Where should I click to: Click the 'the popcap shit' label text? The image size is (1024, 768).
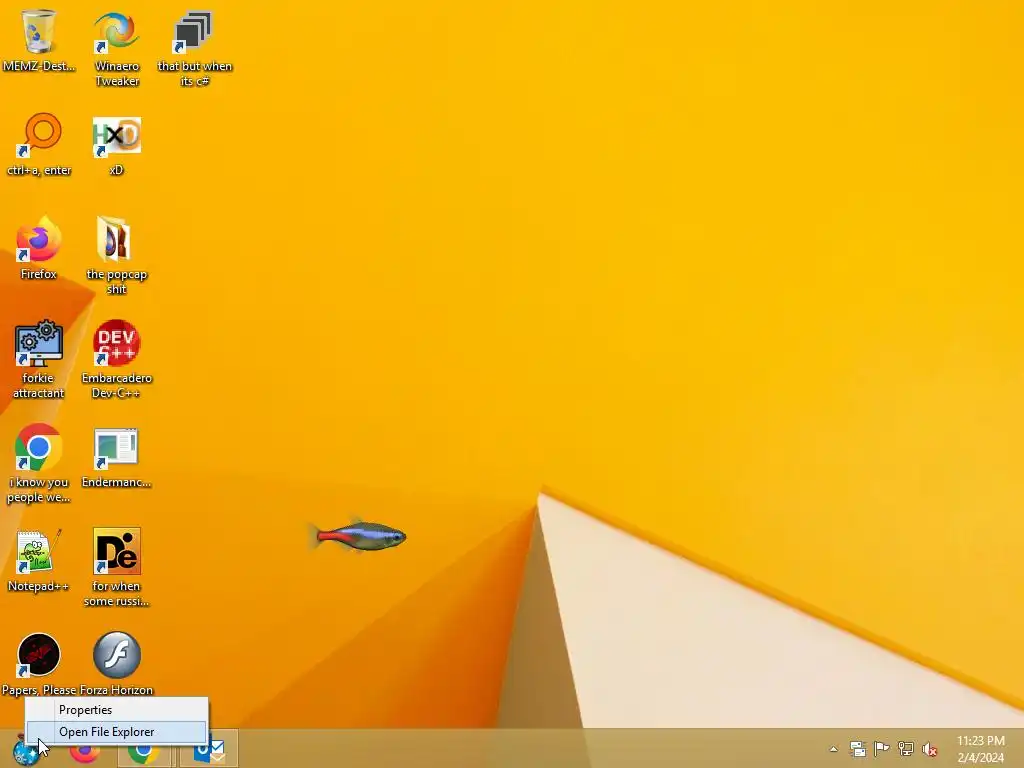click(x=116, y=281)
